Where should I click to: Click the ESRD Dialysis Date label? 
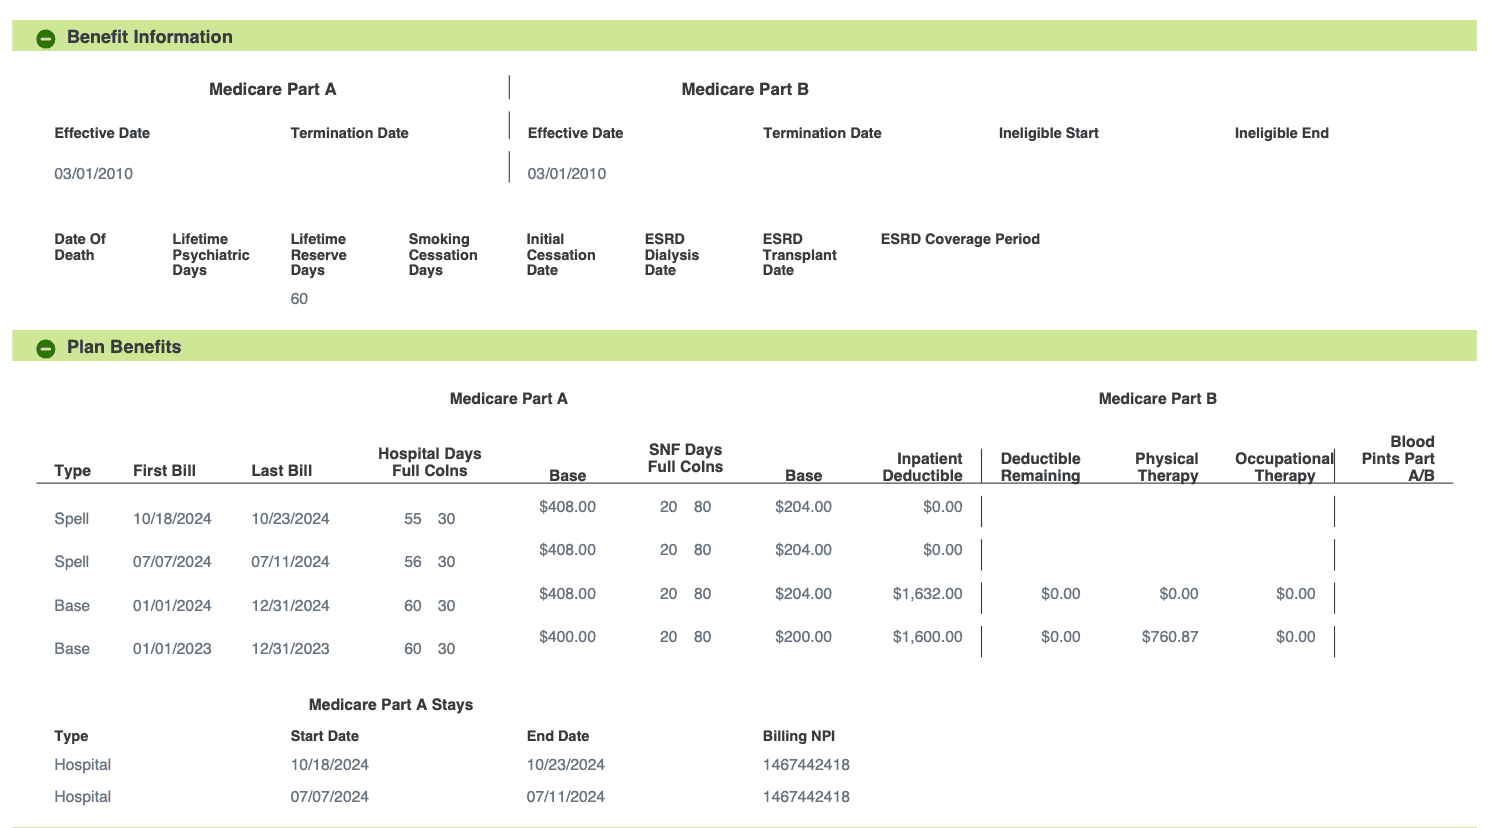coord(672,255)
